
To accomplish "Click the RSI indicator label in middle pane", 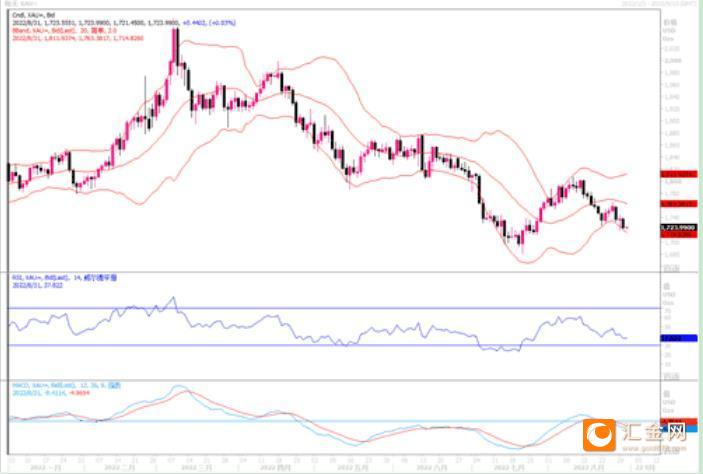I will 65,278.
